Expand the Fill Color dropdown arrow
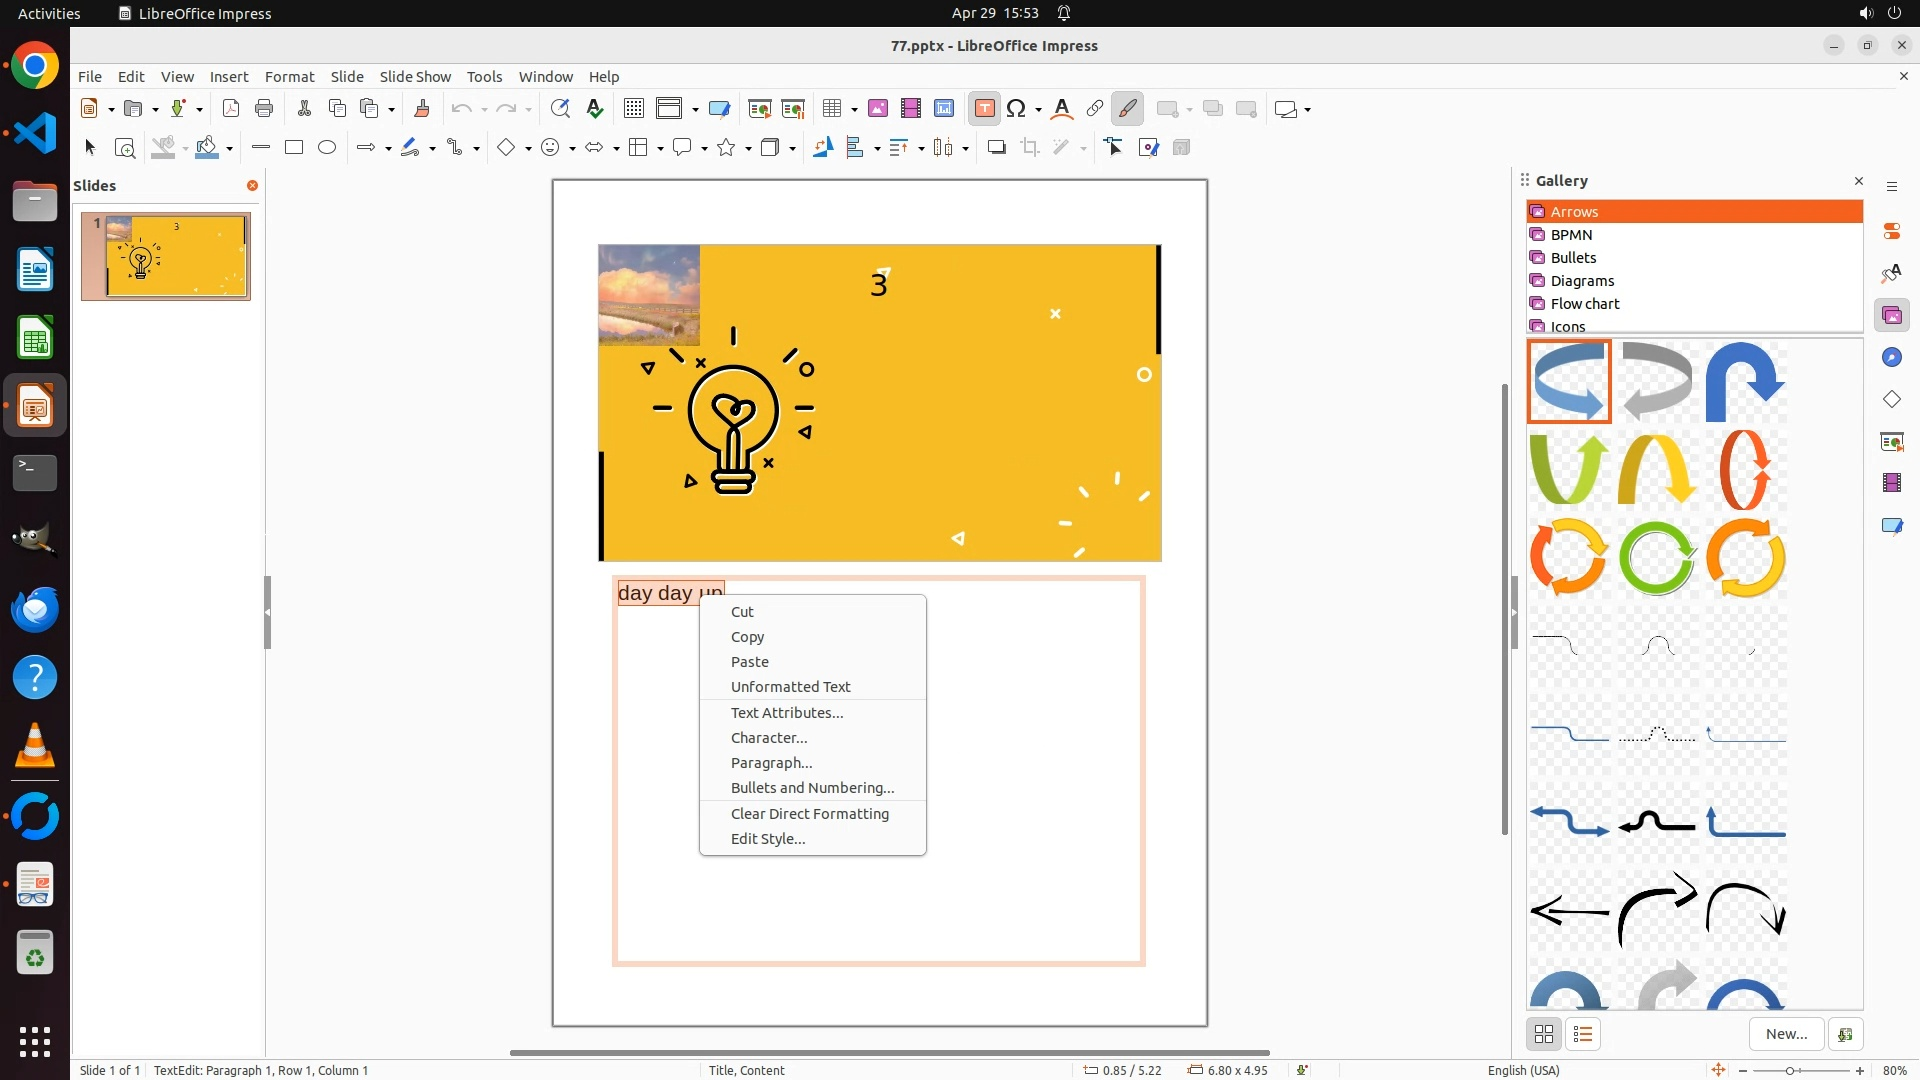The width and height of the screenshot is (1920, 1080). (x=230, y=149)
